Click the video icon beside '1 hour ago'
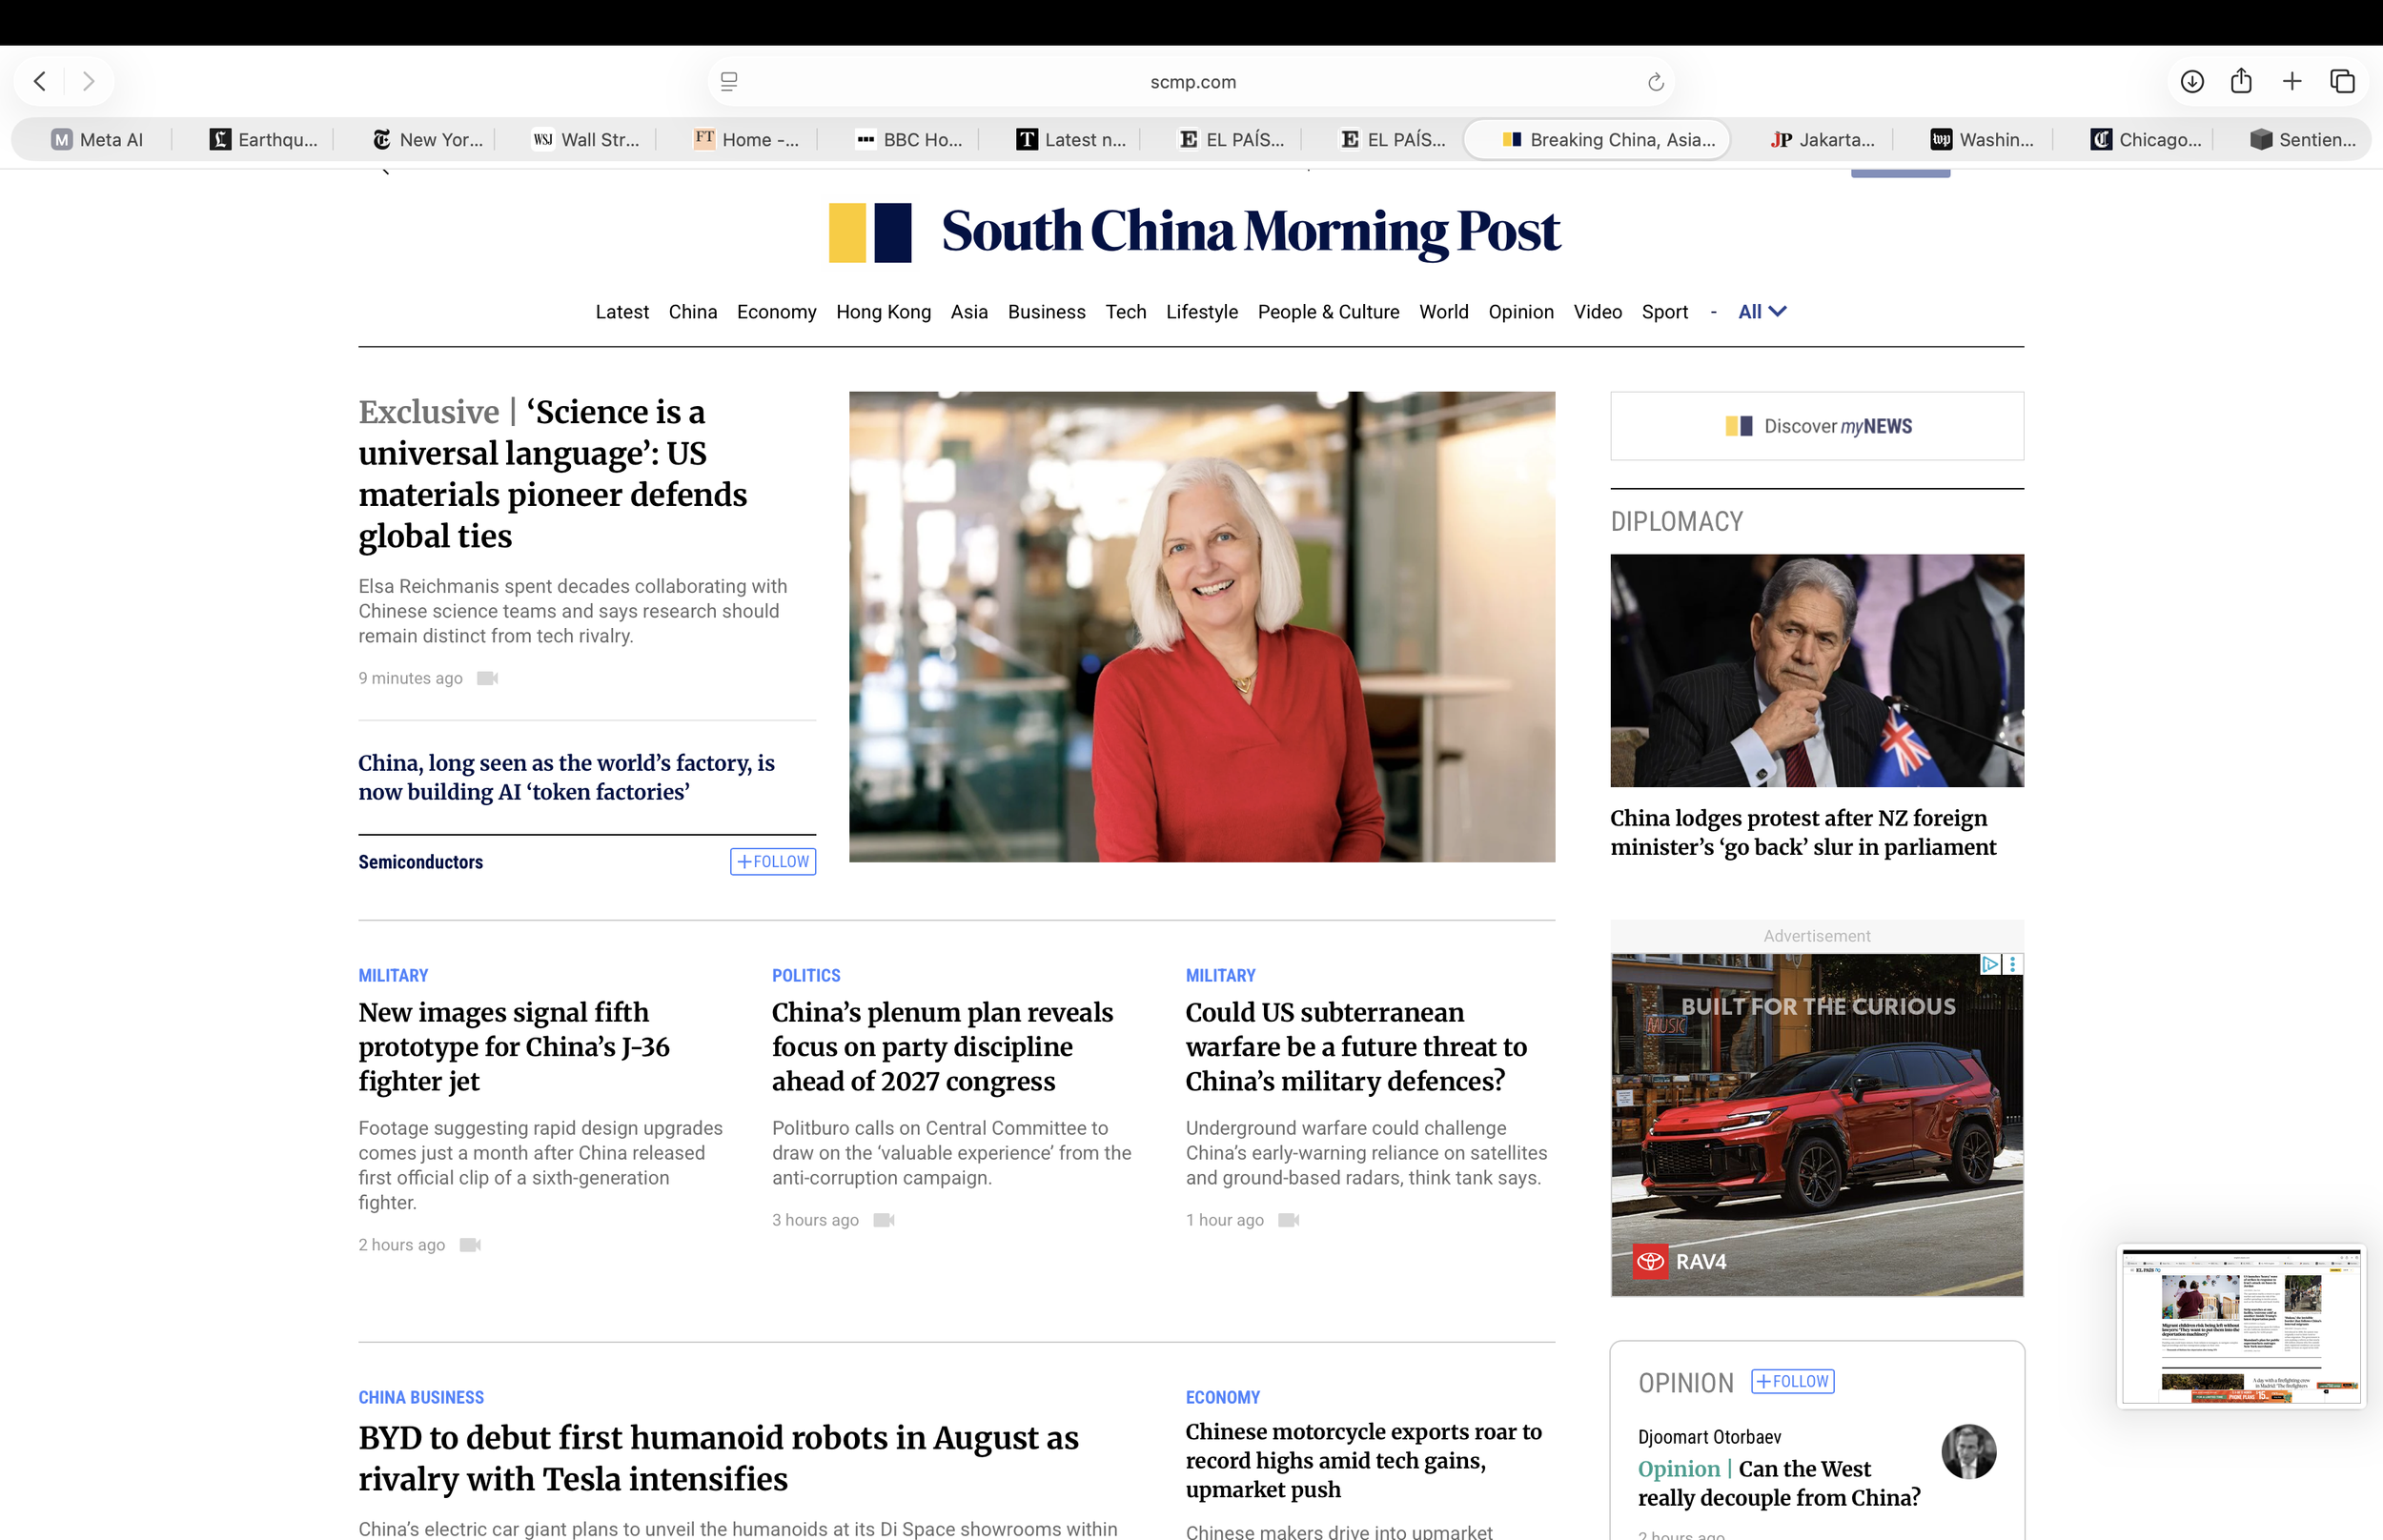This screenshot has height=1540, width=2383. 1289,1220
